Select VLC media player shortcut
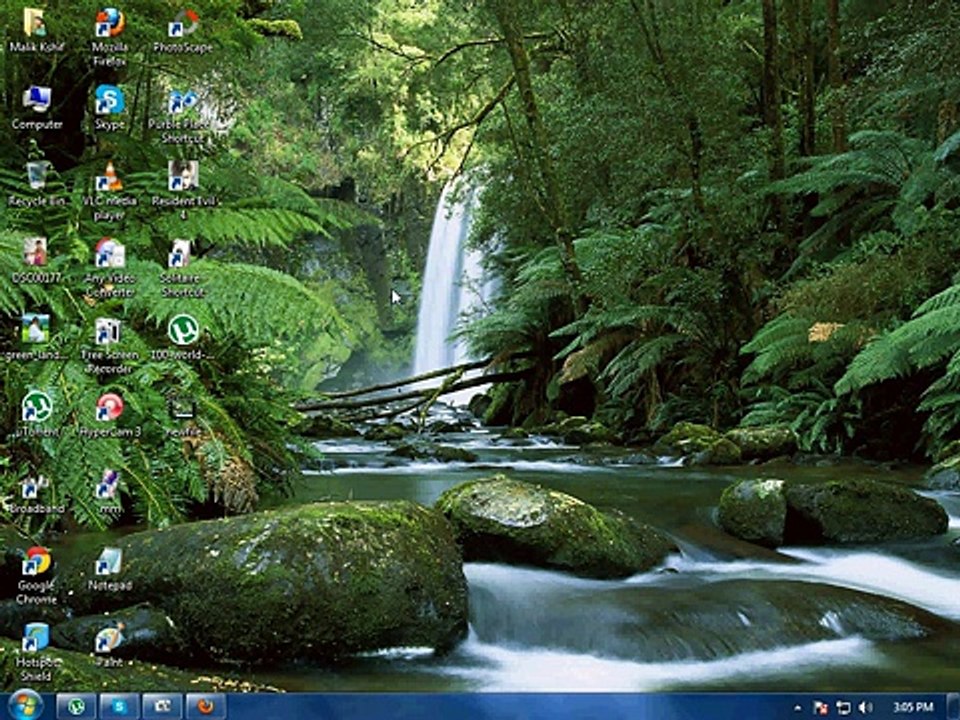Screen dimensions: 960x720 [x=109, y=177]
